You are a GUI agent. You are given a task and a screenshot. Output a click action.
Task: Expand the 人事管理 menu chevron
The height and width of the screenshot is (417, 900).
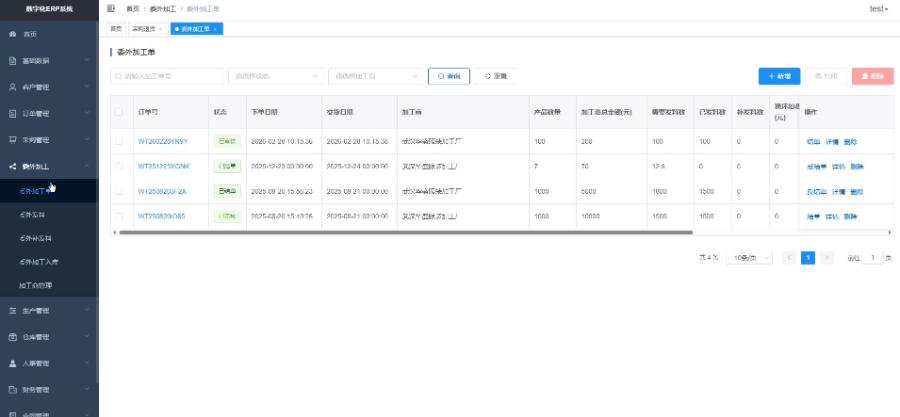pyautogui.click(x=87, y=363)
